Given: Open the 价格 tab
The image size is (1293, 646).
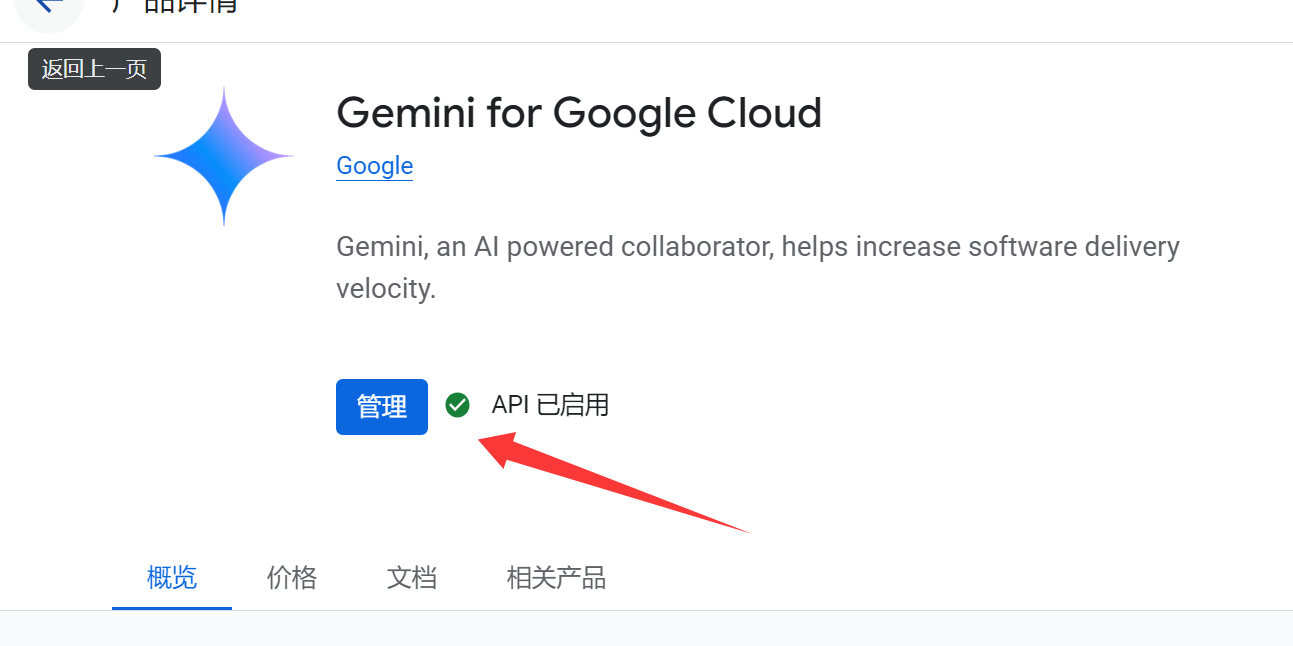Looking at the screenshot, I should pos(292,578).
